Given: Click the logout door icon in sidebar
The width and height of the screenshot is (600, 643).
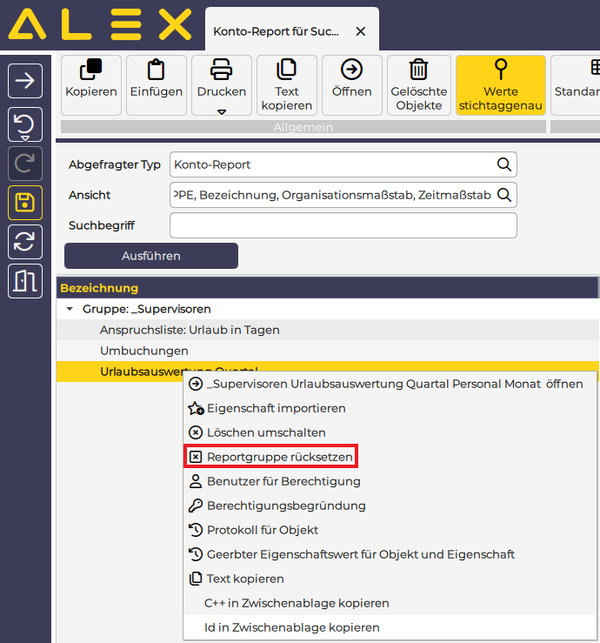Looking at the screenshot, I should point(25,281).
